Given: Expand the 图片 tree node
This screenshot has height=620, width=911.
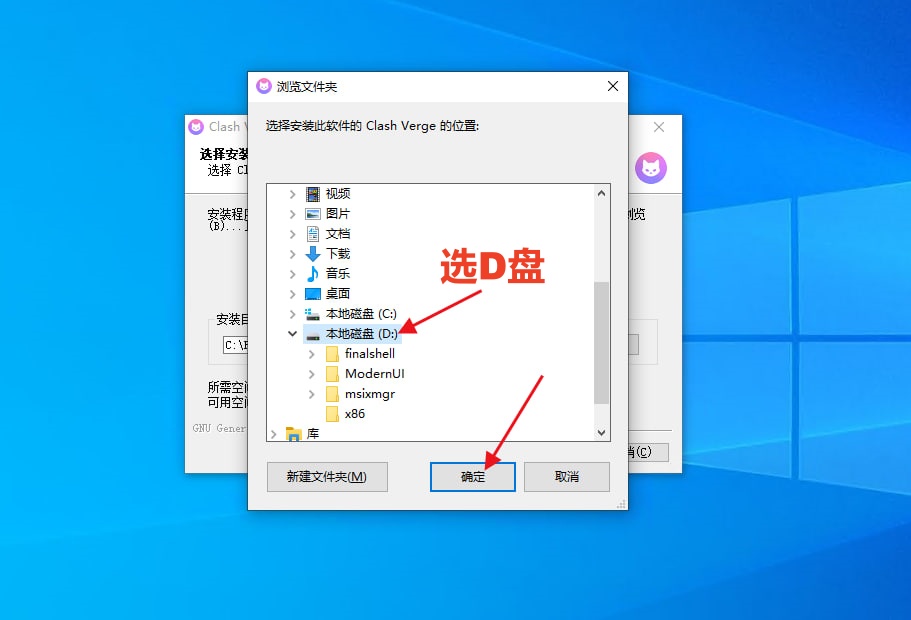Looking at the screenshot, I should coord(292,214).
